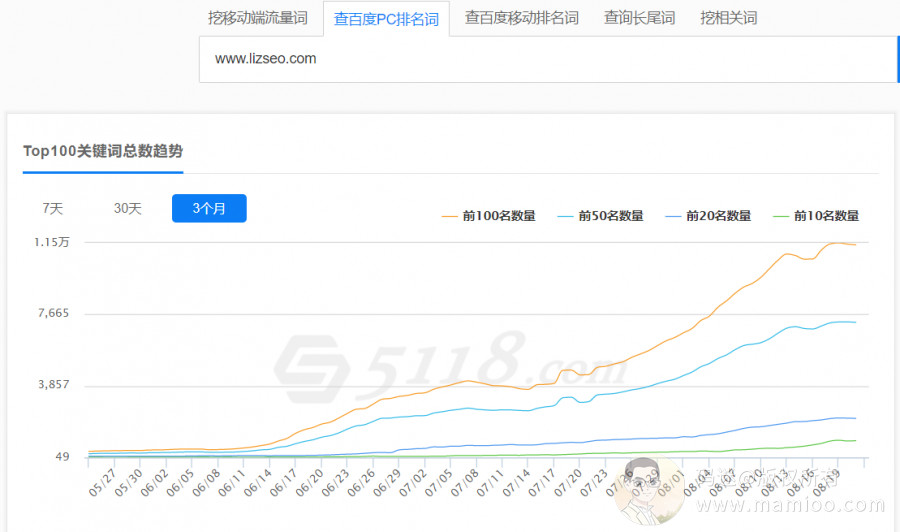This screenshot has height=532, width=900.
Task: Click the 7,665 y-axis value
Action: [51, 314]
